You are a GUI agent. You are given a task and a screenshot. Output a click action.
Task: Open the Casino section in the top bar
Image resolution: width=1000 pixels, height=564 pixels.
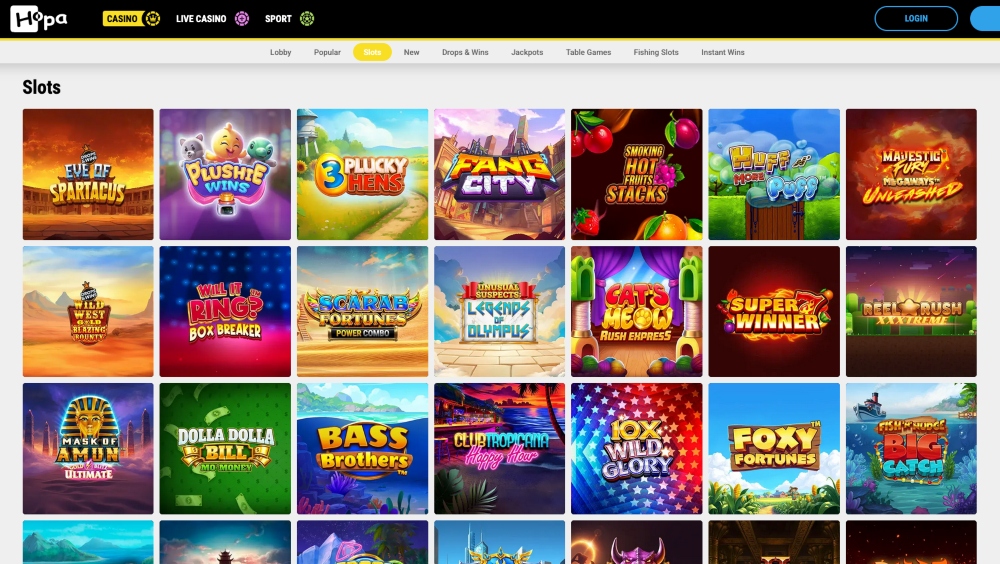click(131, 18)
